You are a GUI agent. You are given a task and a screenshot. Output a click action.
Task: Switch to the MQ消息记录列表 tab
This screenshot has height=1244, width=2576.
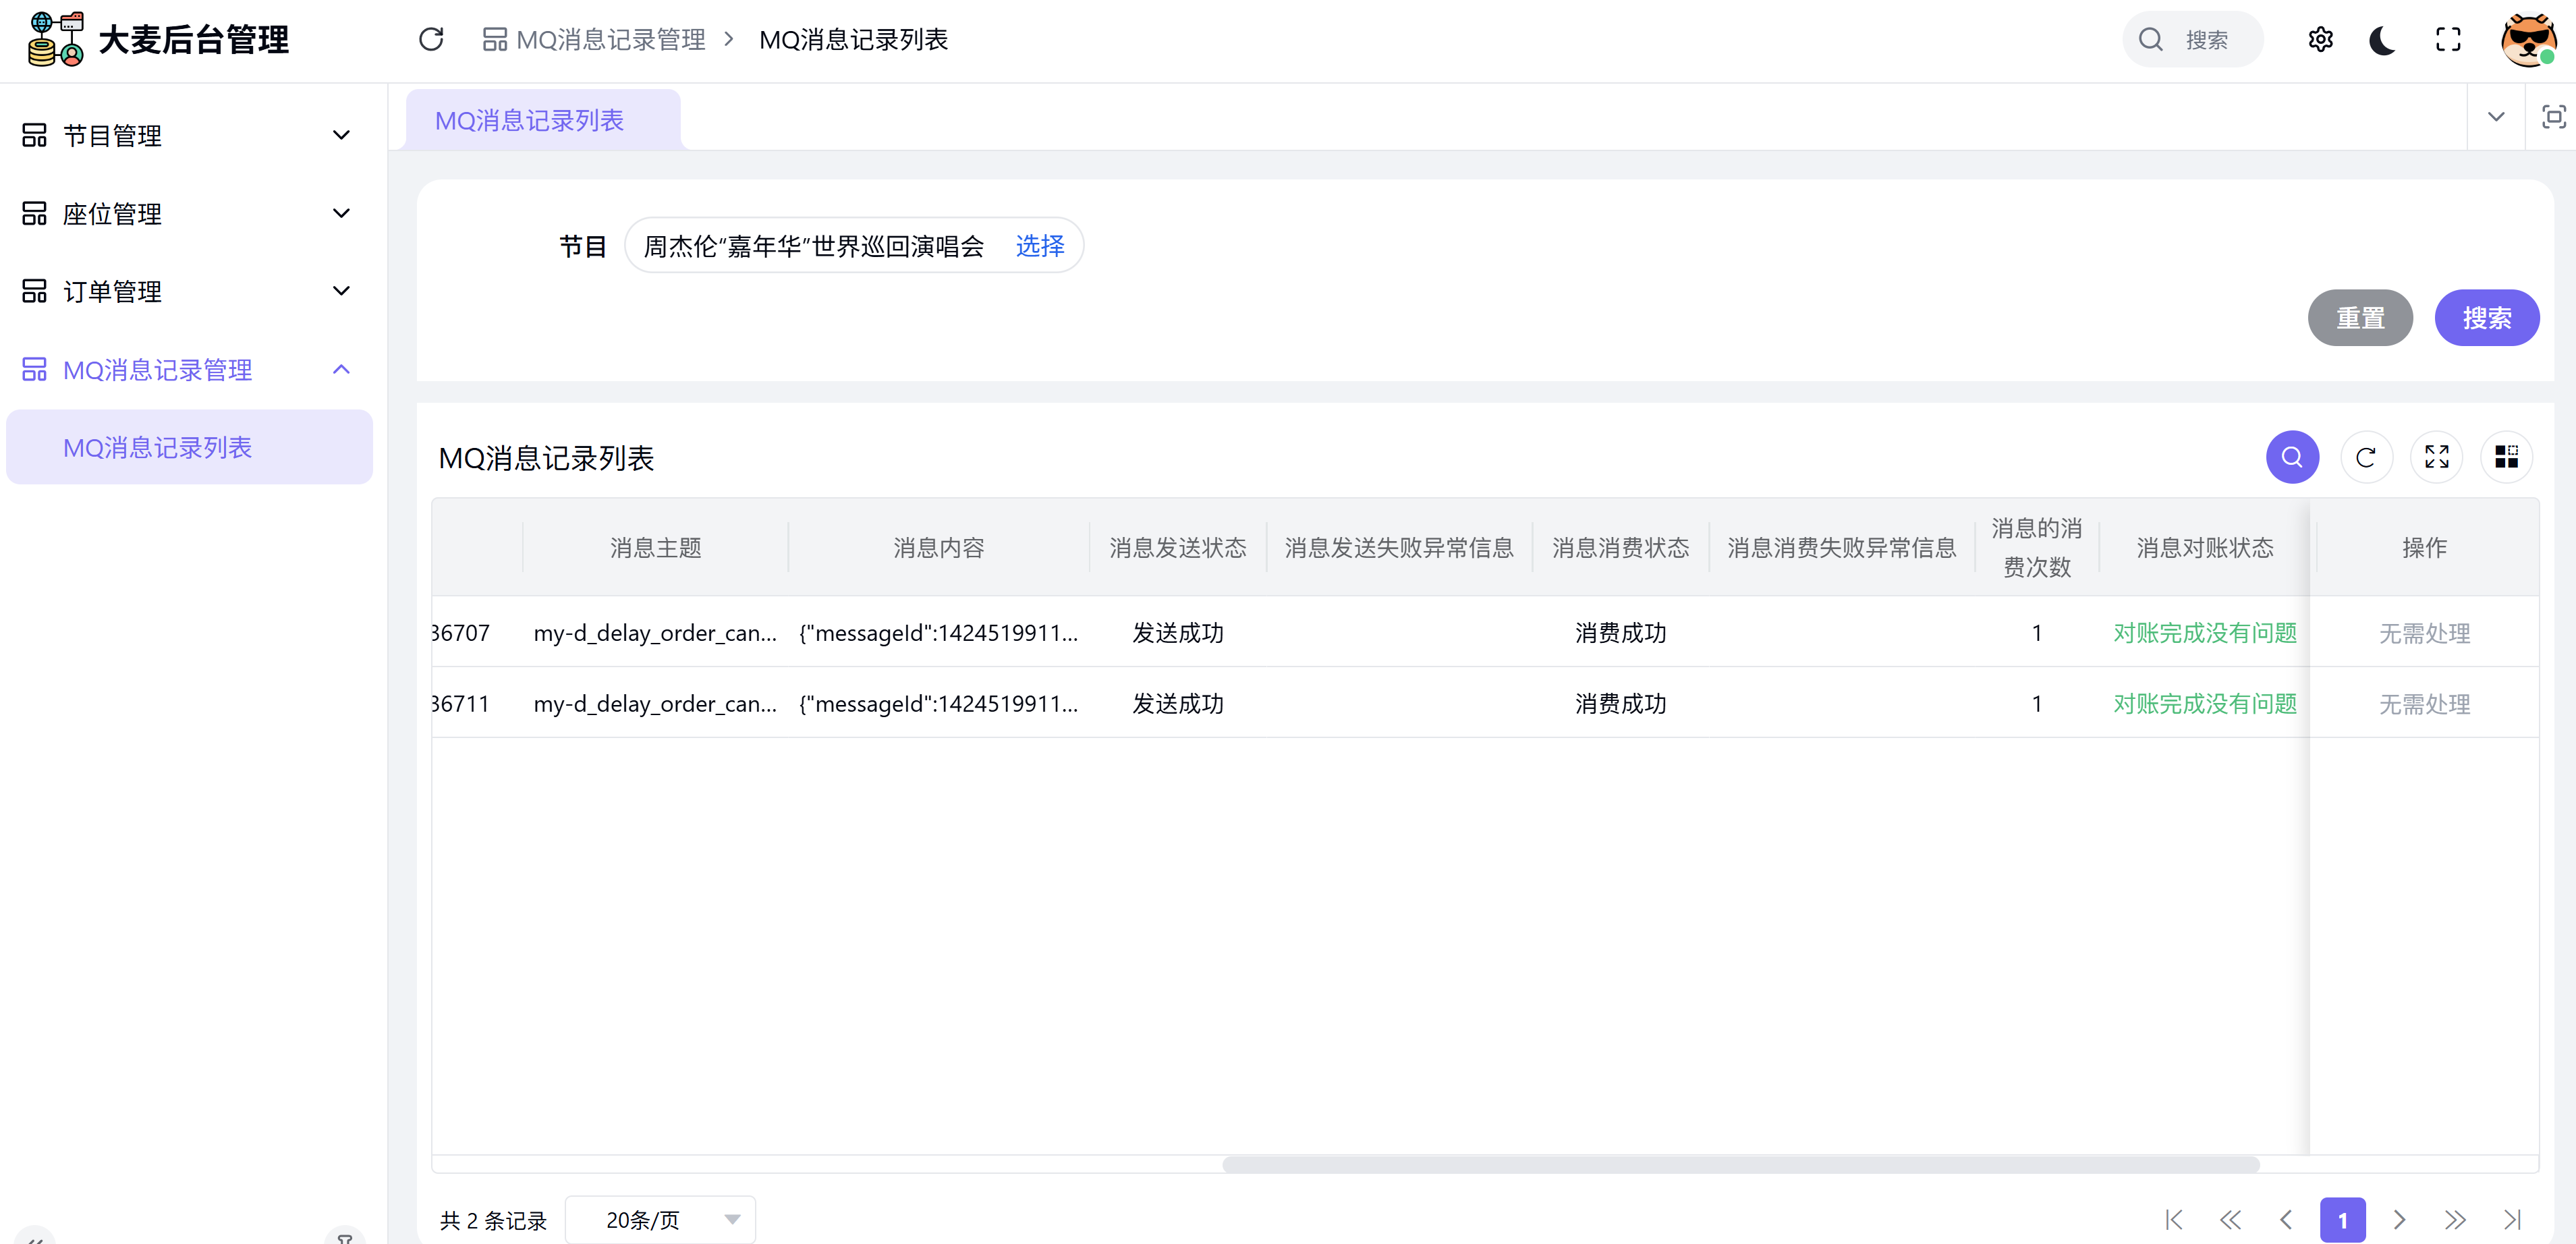click(529, 120)
